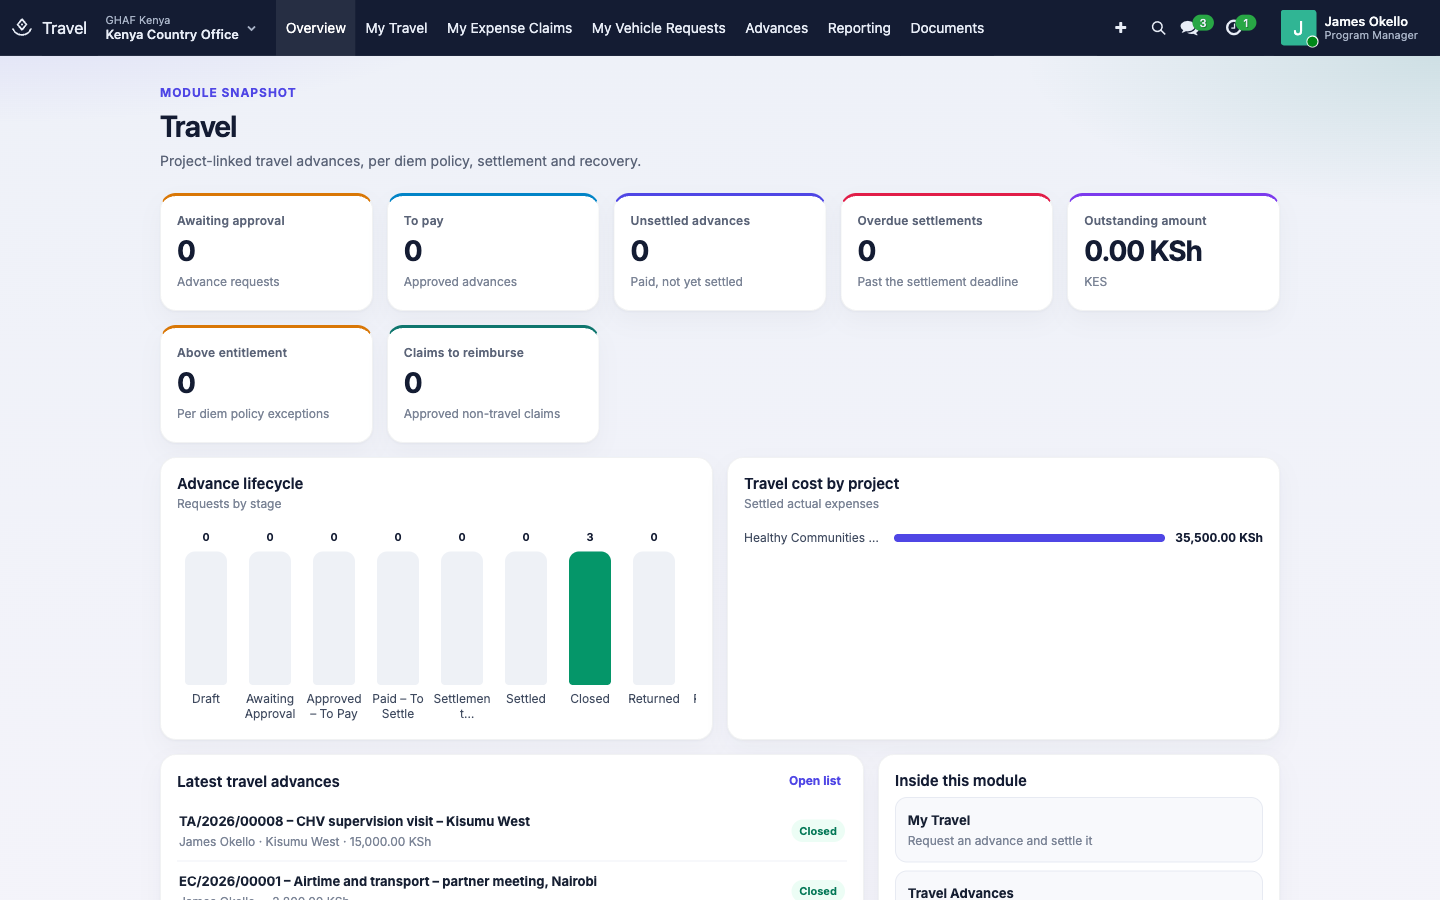The image size is (1440, 900).
Task: Click the Draft stage bar
Action: point(206,618)
